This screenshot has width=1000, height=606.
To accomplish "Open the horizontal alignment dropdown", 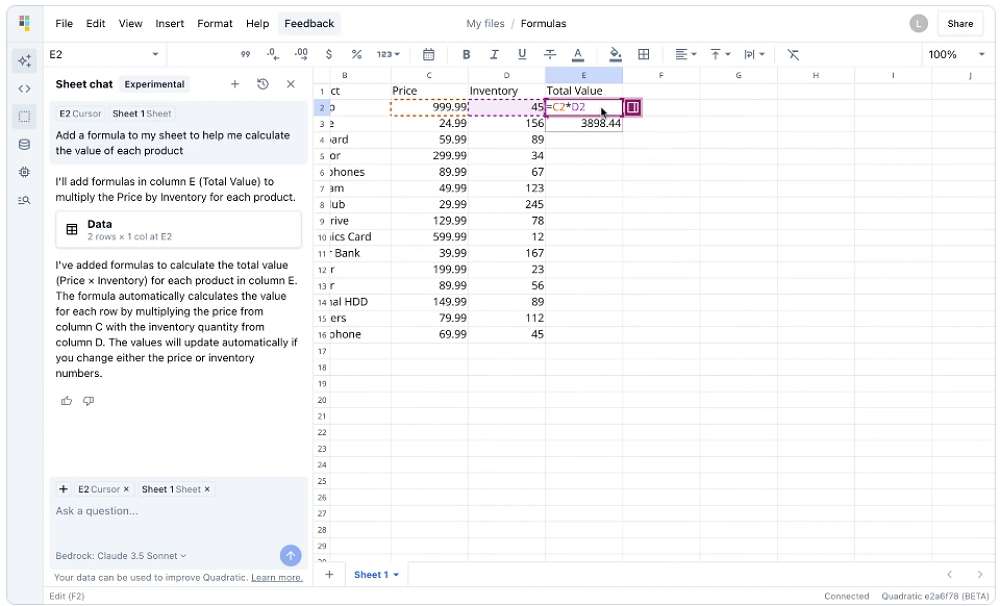I will (686, 55).
